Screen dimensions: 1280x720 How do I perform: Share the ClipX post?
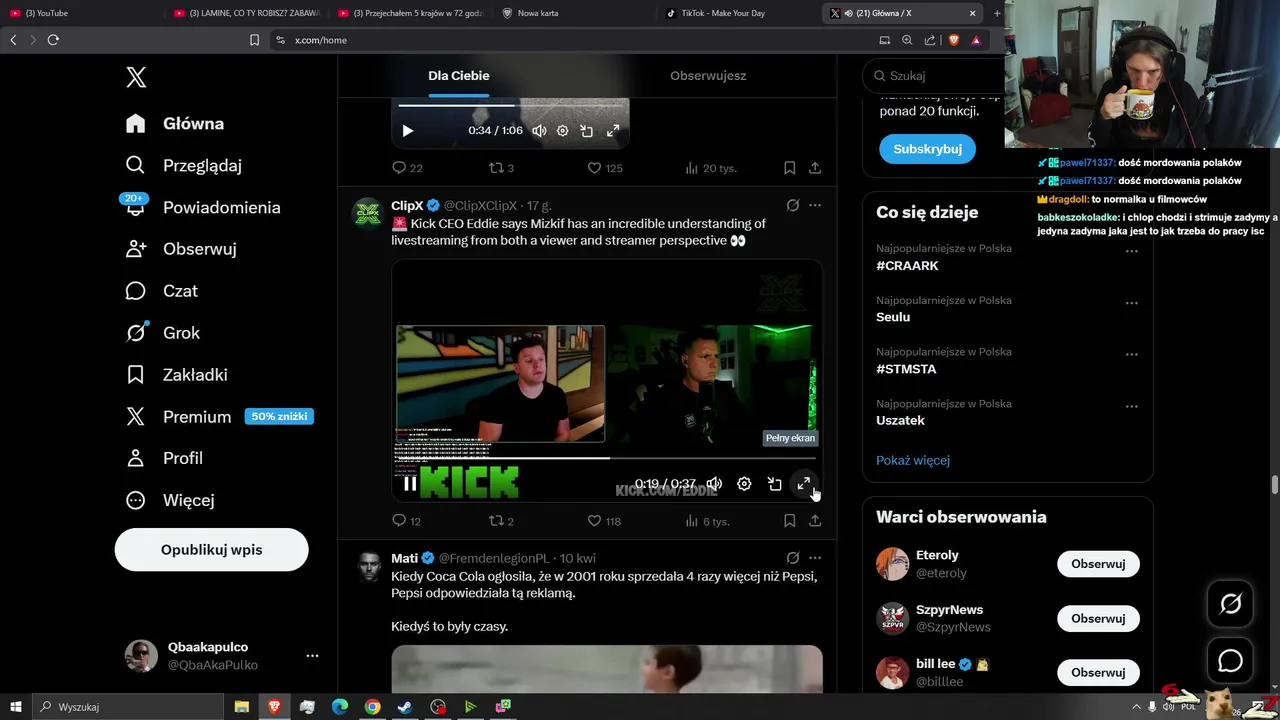click(x=815, y=521)
